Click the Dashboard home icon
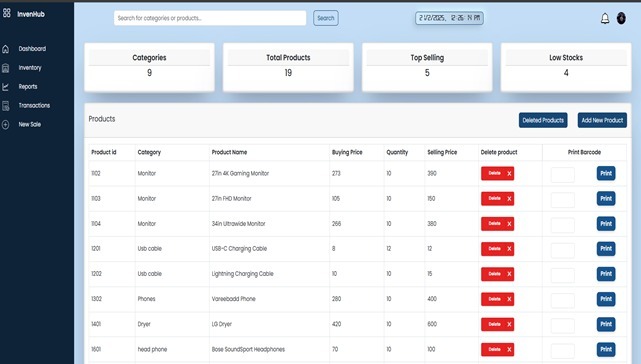641x364 pixels. pos(6,49)
